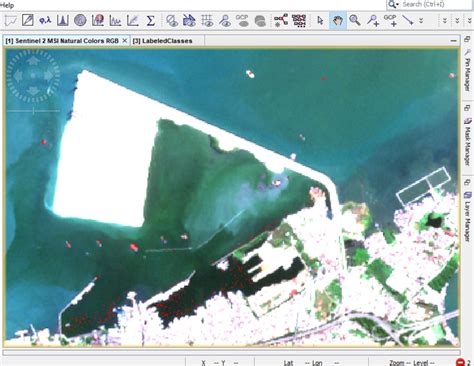Open the Graph Builder icon
This screenshot has width=474, height=366.
pos(281,21)
